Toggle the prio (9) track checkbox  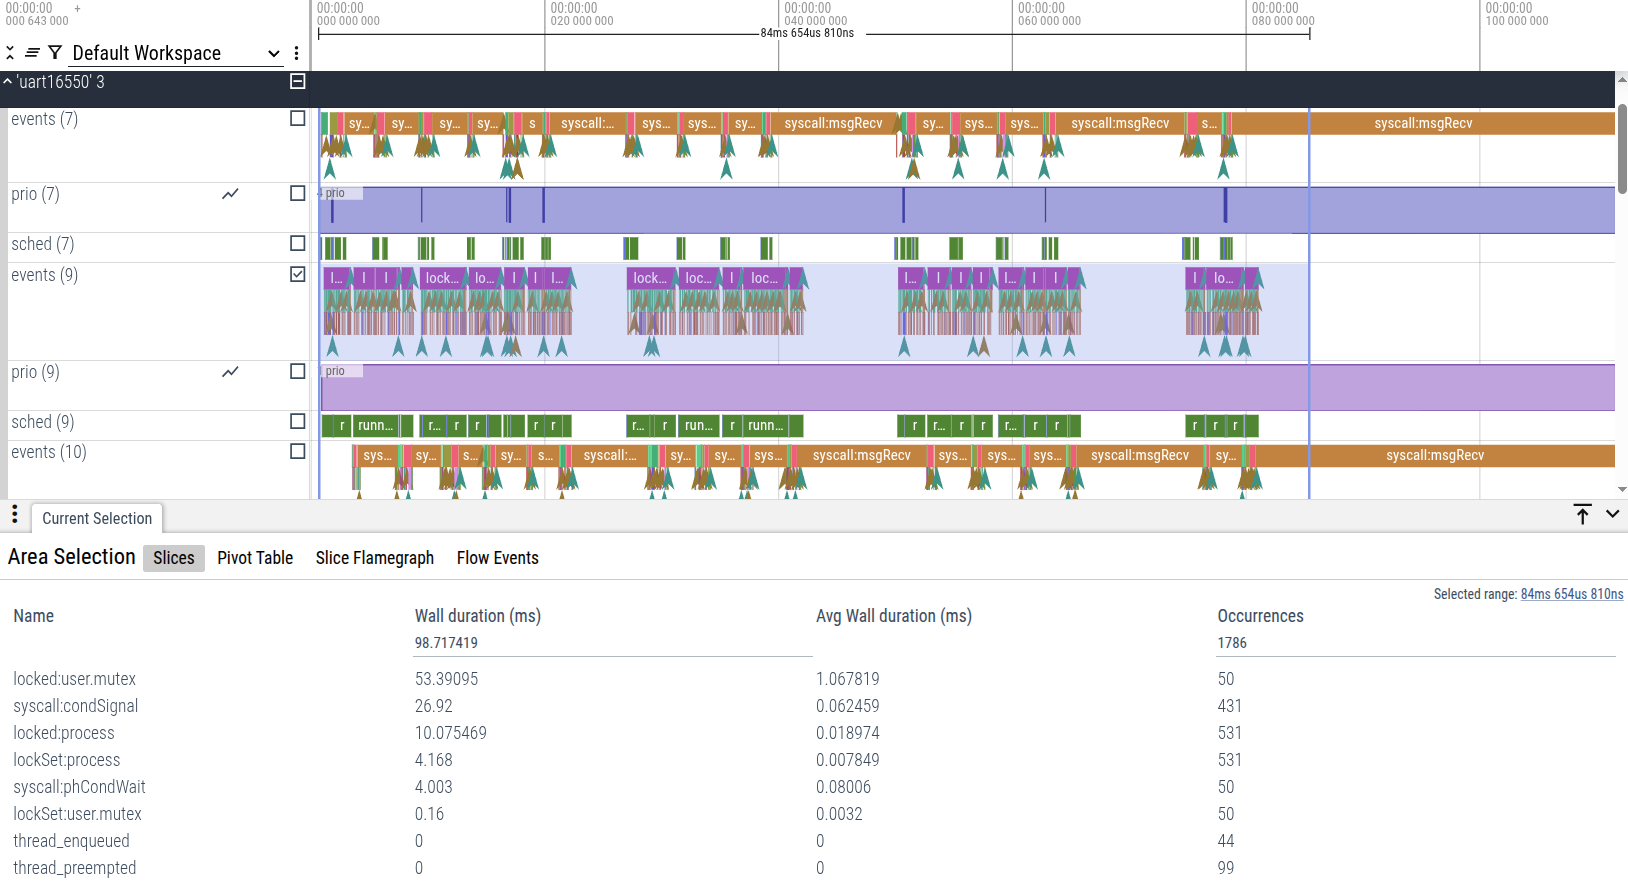click(x=298, y=372)
